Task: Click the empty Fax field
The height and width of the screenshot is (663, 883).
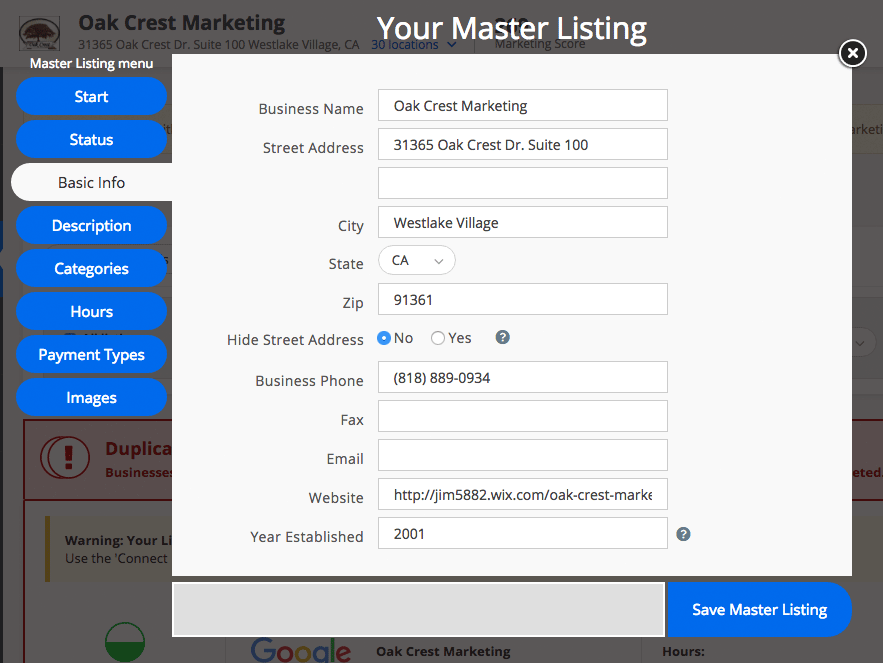Action: pos(523,416)
